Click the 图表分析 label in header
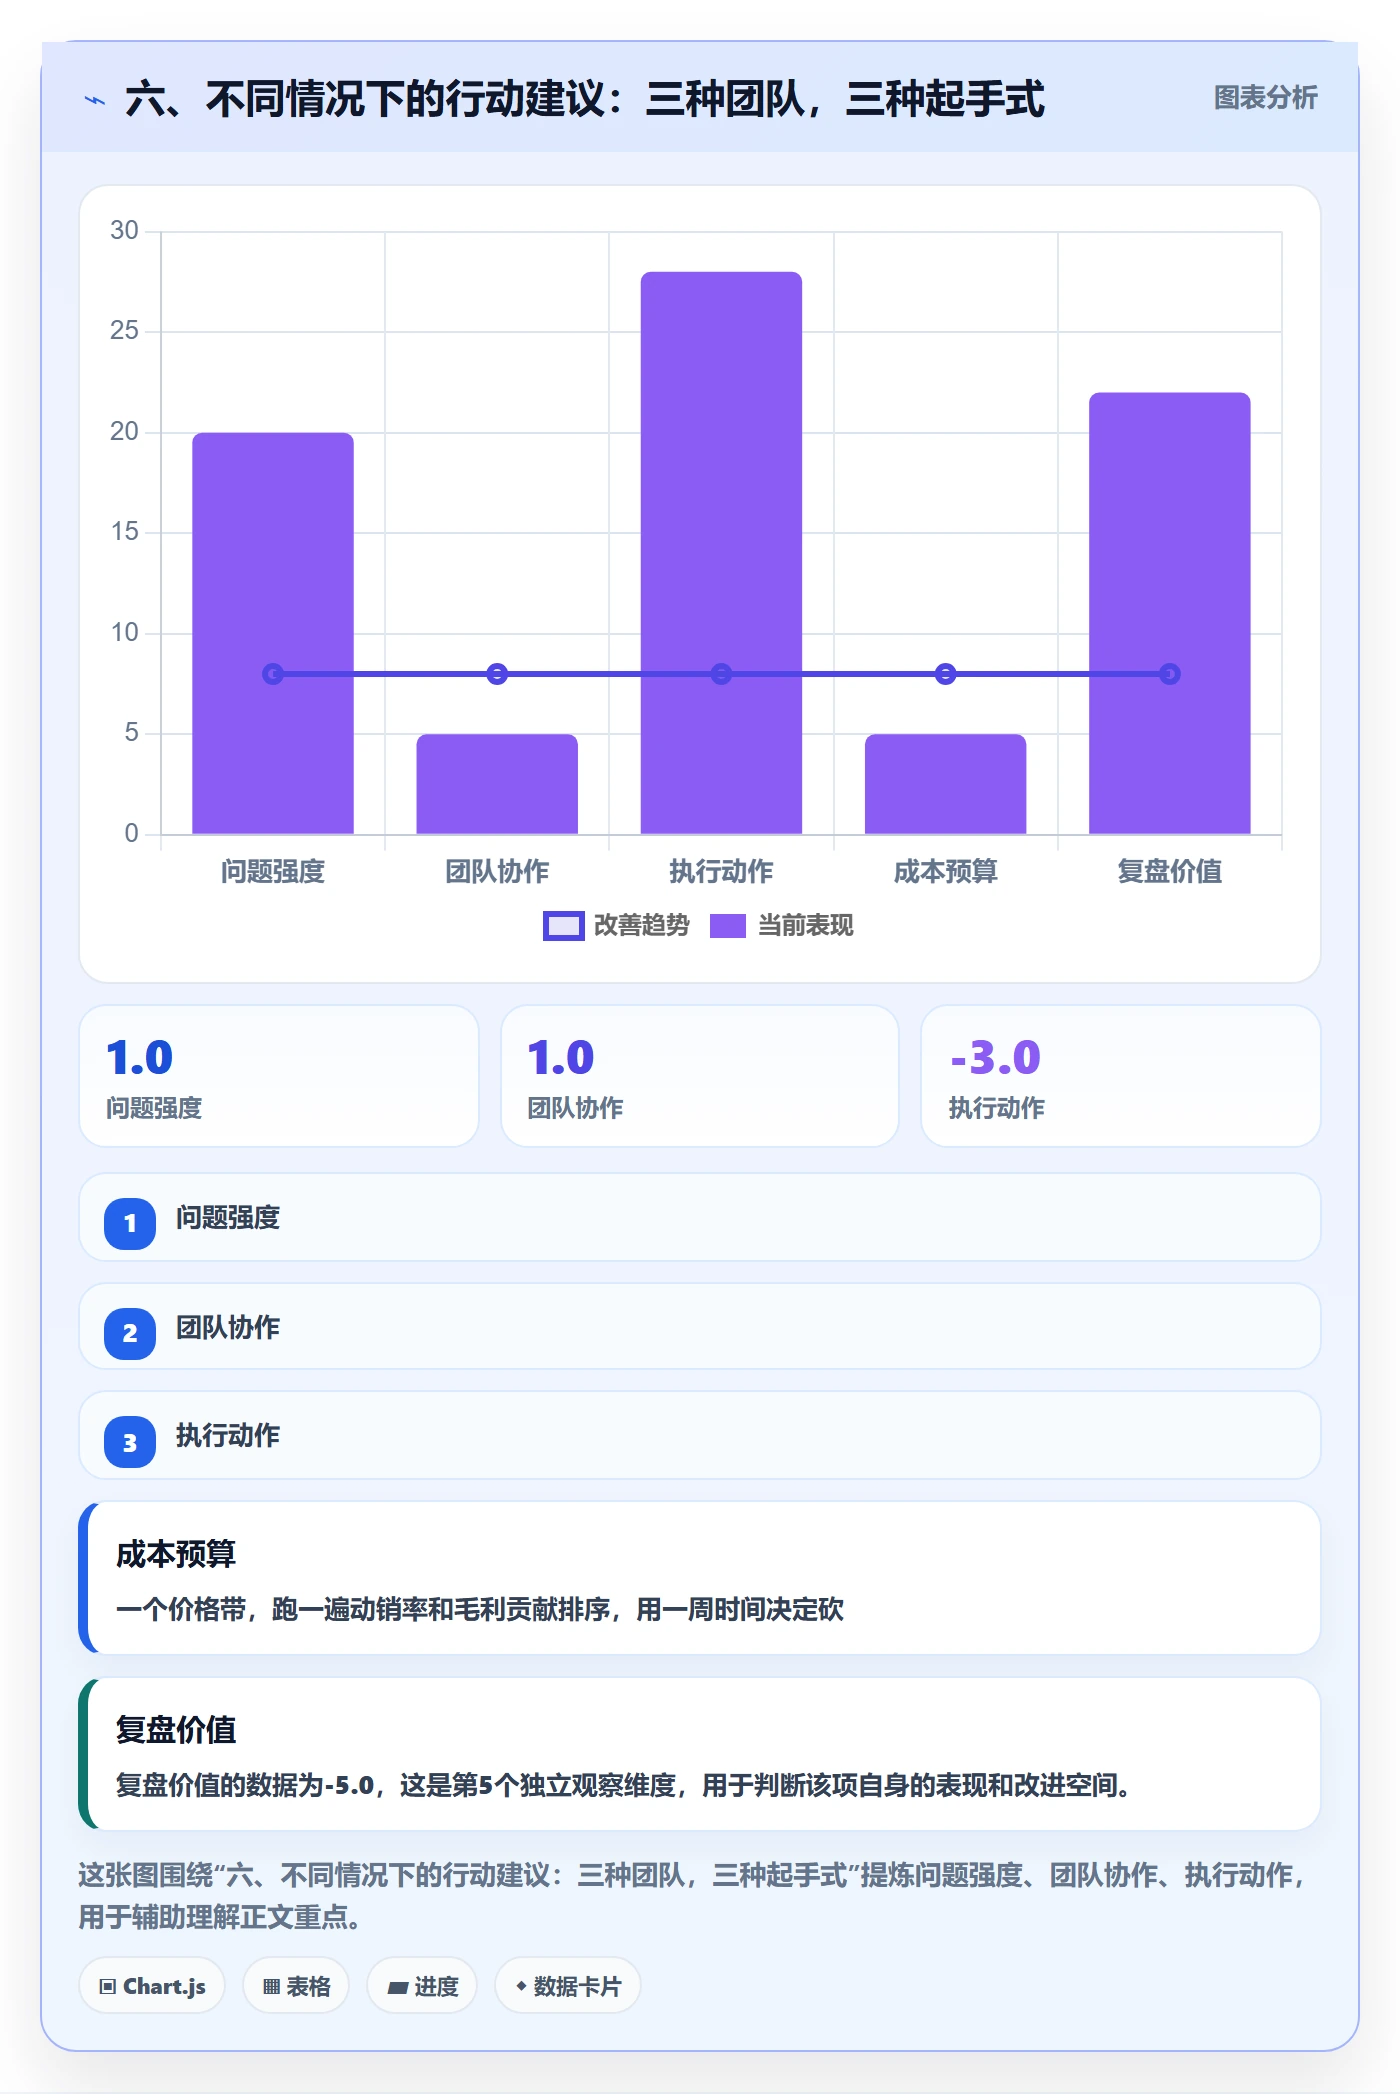Viewport: 1400px width, 2094px height. click(x=1265, y=98)
